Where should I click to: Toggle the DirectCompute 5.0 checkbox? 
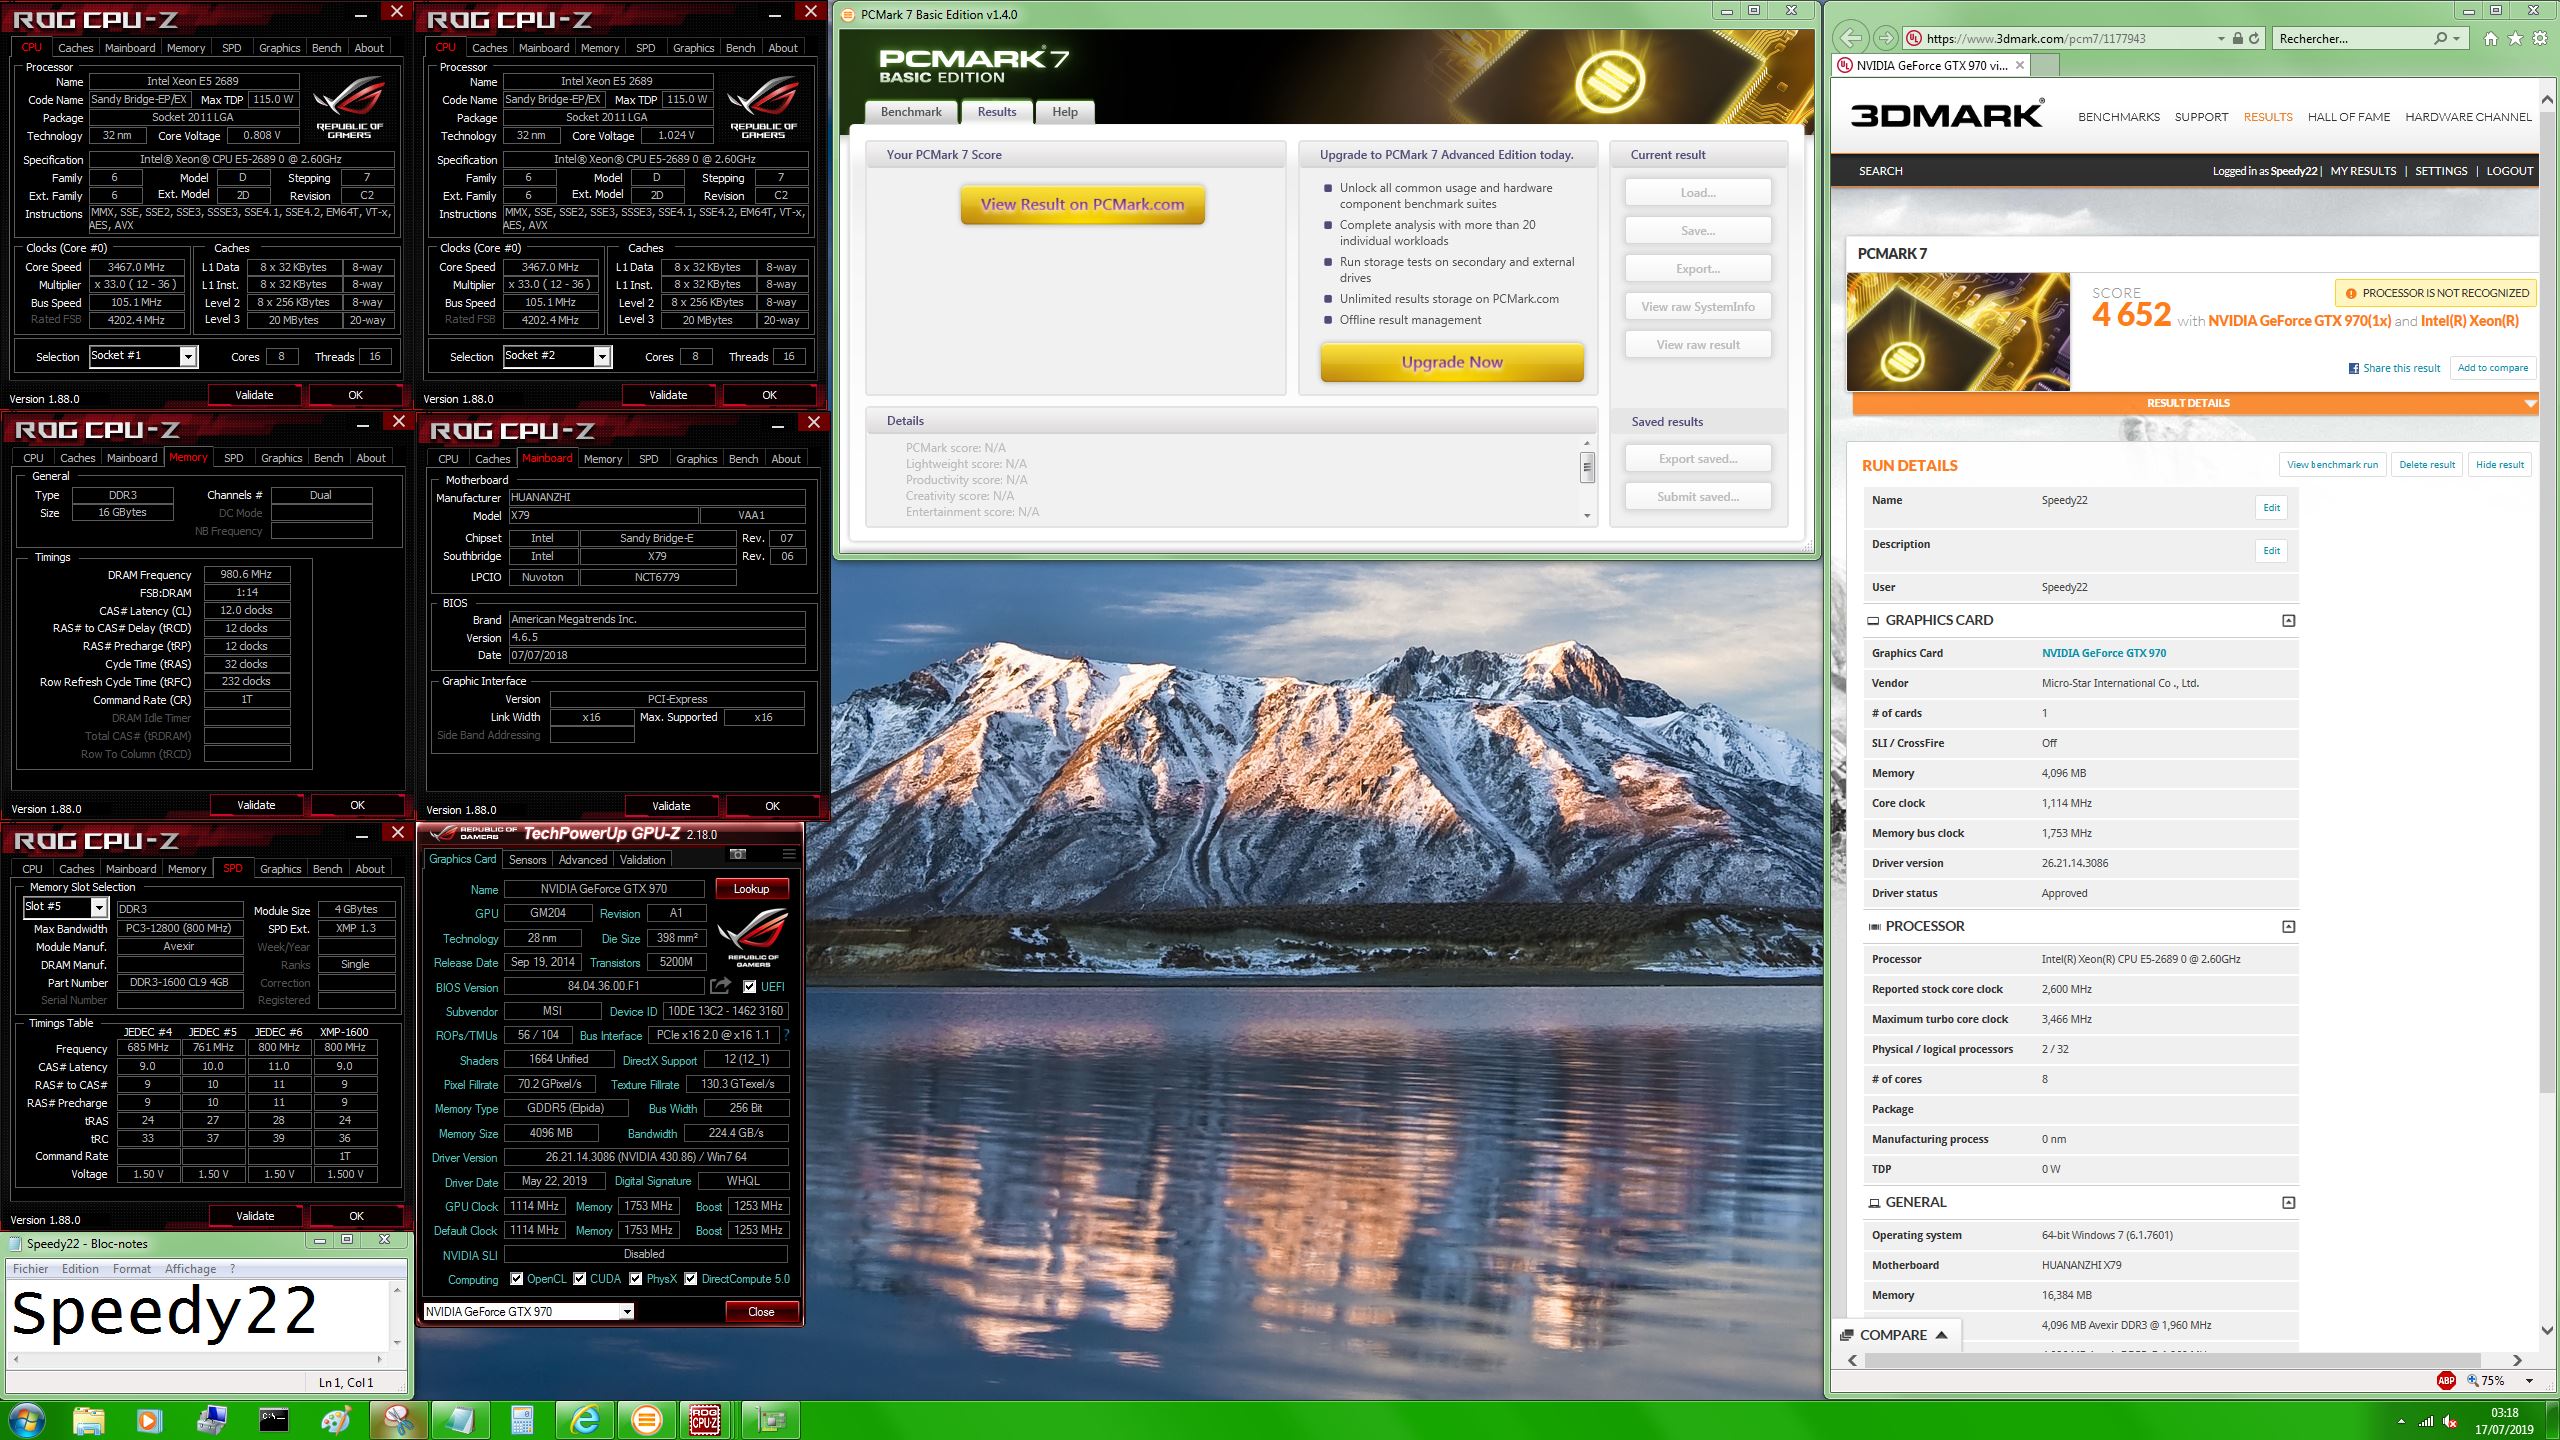691,1279
